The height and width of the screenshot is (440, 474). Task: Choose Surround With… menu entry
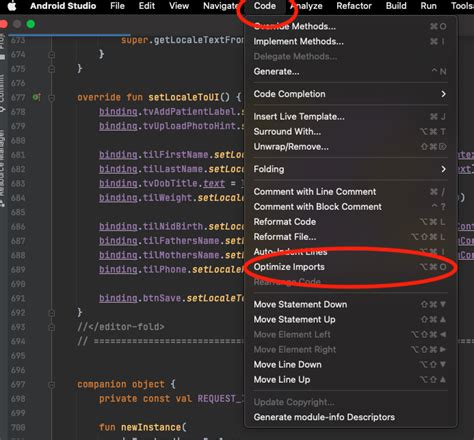351,132
